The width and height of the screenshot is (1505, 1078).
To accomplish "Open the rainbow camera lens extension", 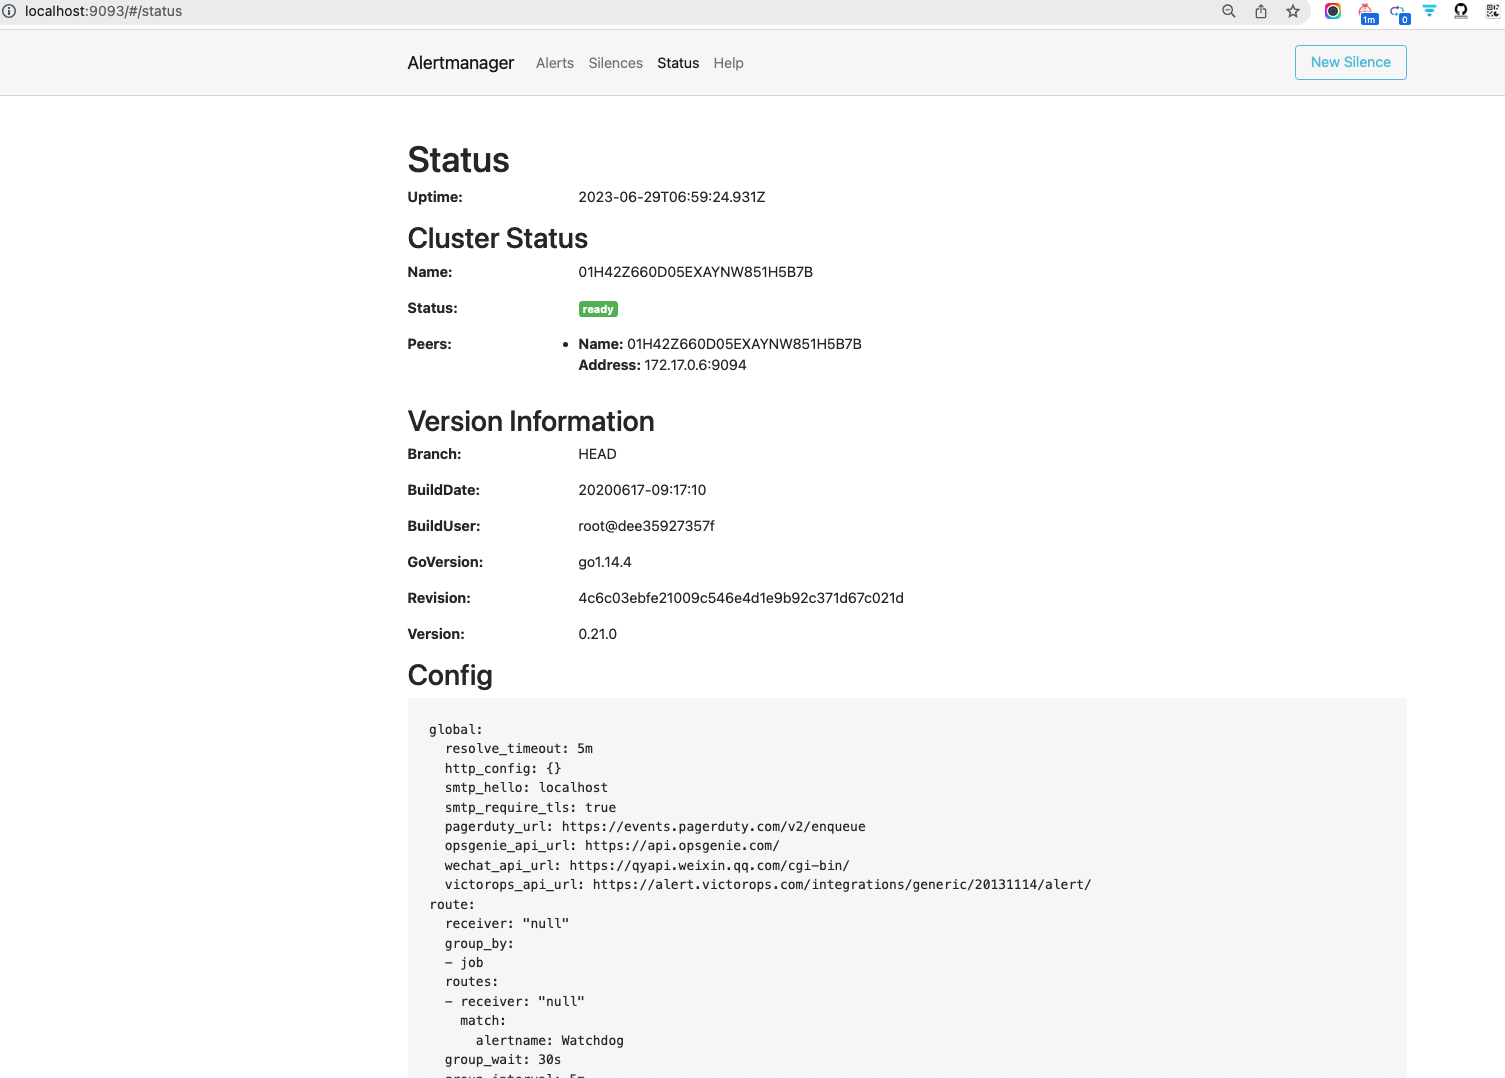I will pyautogui.click(x=1333, y=11).
